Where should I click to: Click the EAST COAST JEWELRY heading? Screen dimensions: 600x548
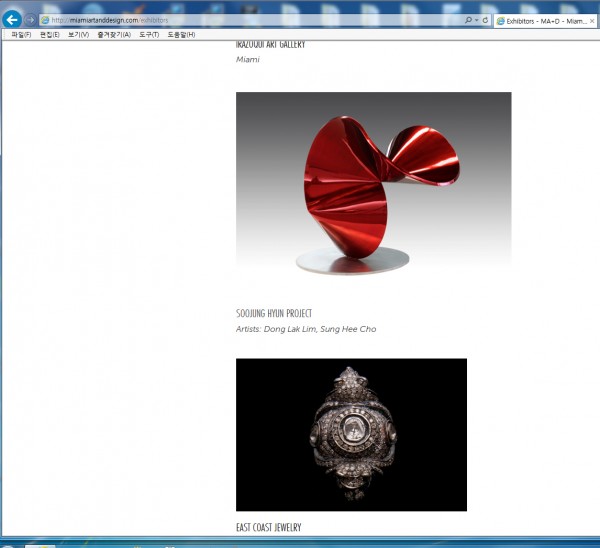(269, 527)
